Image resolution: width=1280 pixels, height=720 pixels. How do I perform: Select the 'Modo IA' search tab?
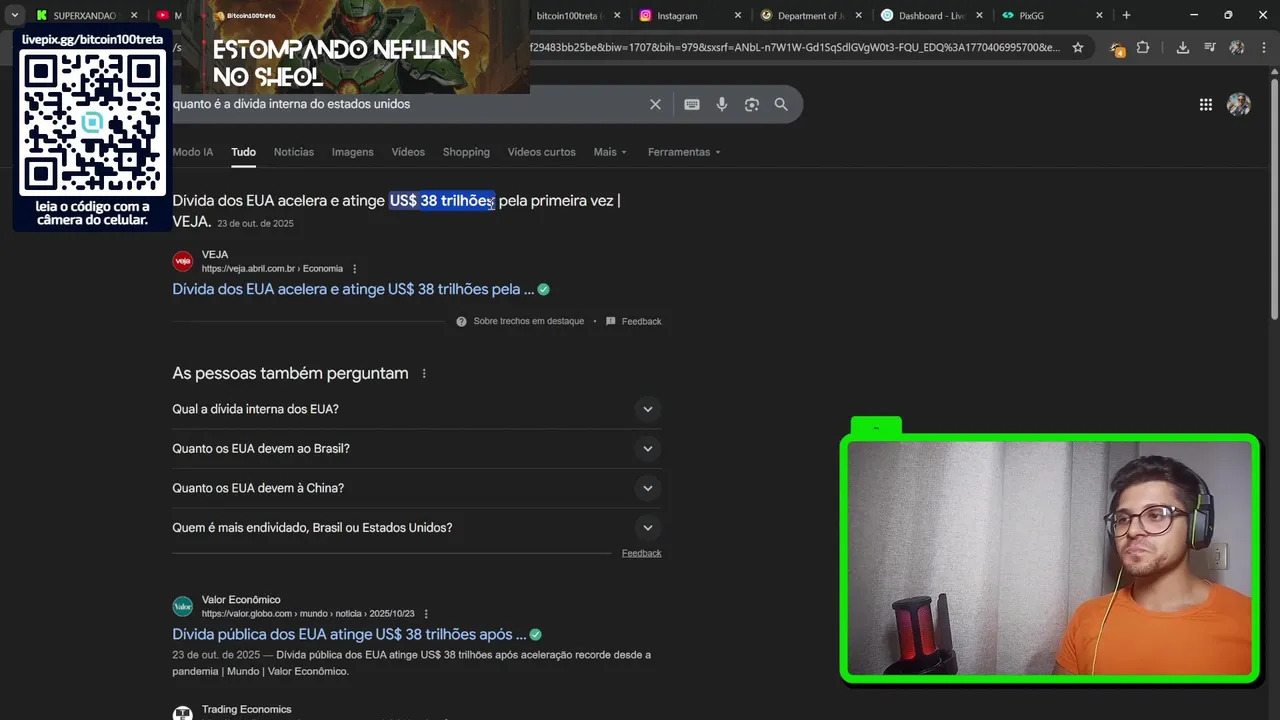tap(193, 152)
